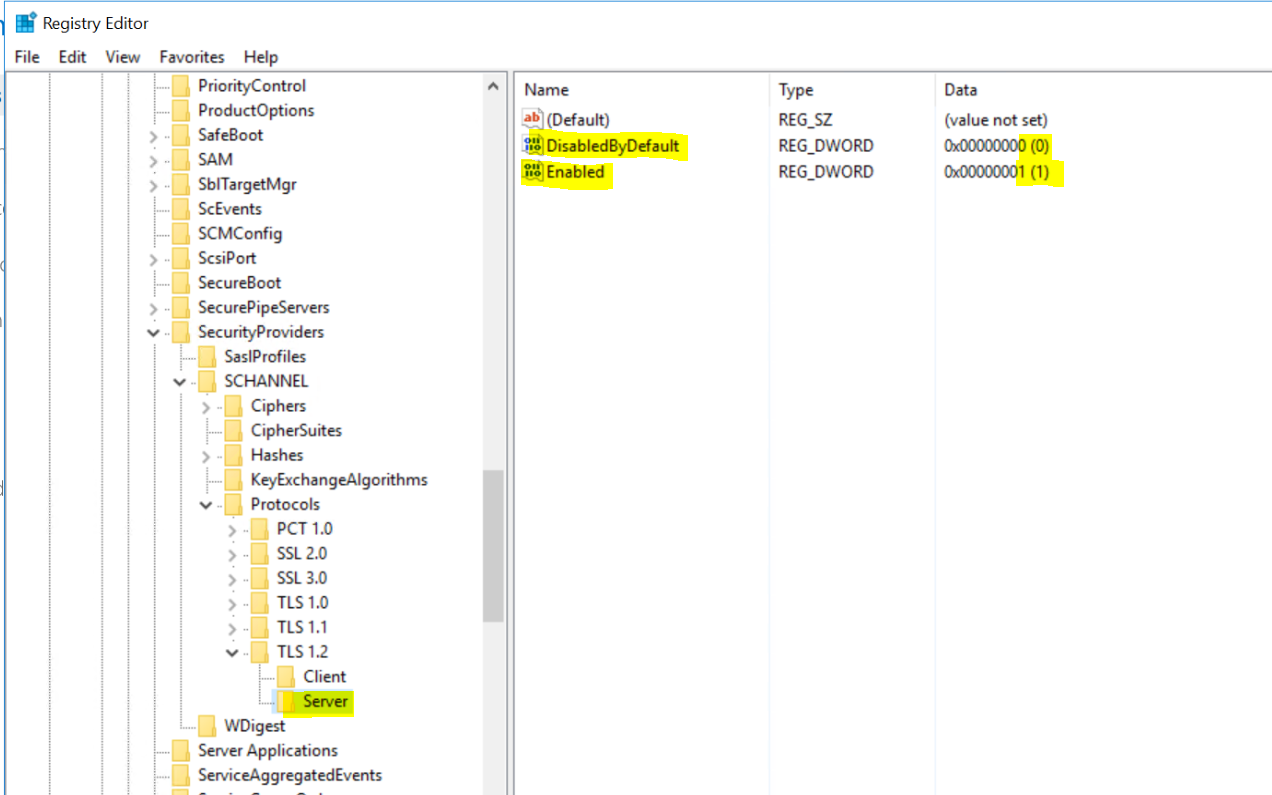Click the DisabledByDefault DWORD value icon
The height and width of the screenshot is (795, 1272).
(x=533, y=145)
